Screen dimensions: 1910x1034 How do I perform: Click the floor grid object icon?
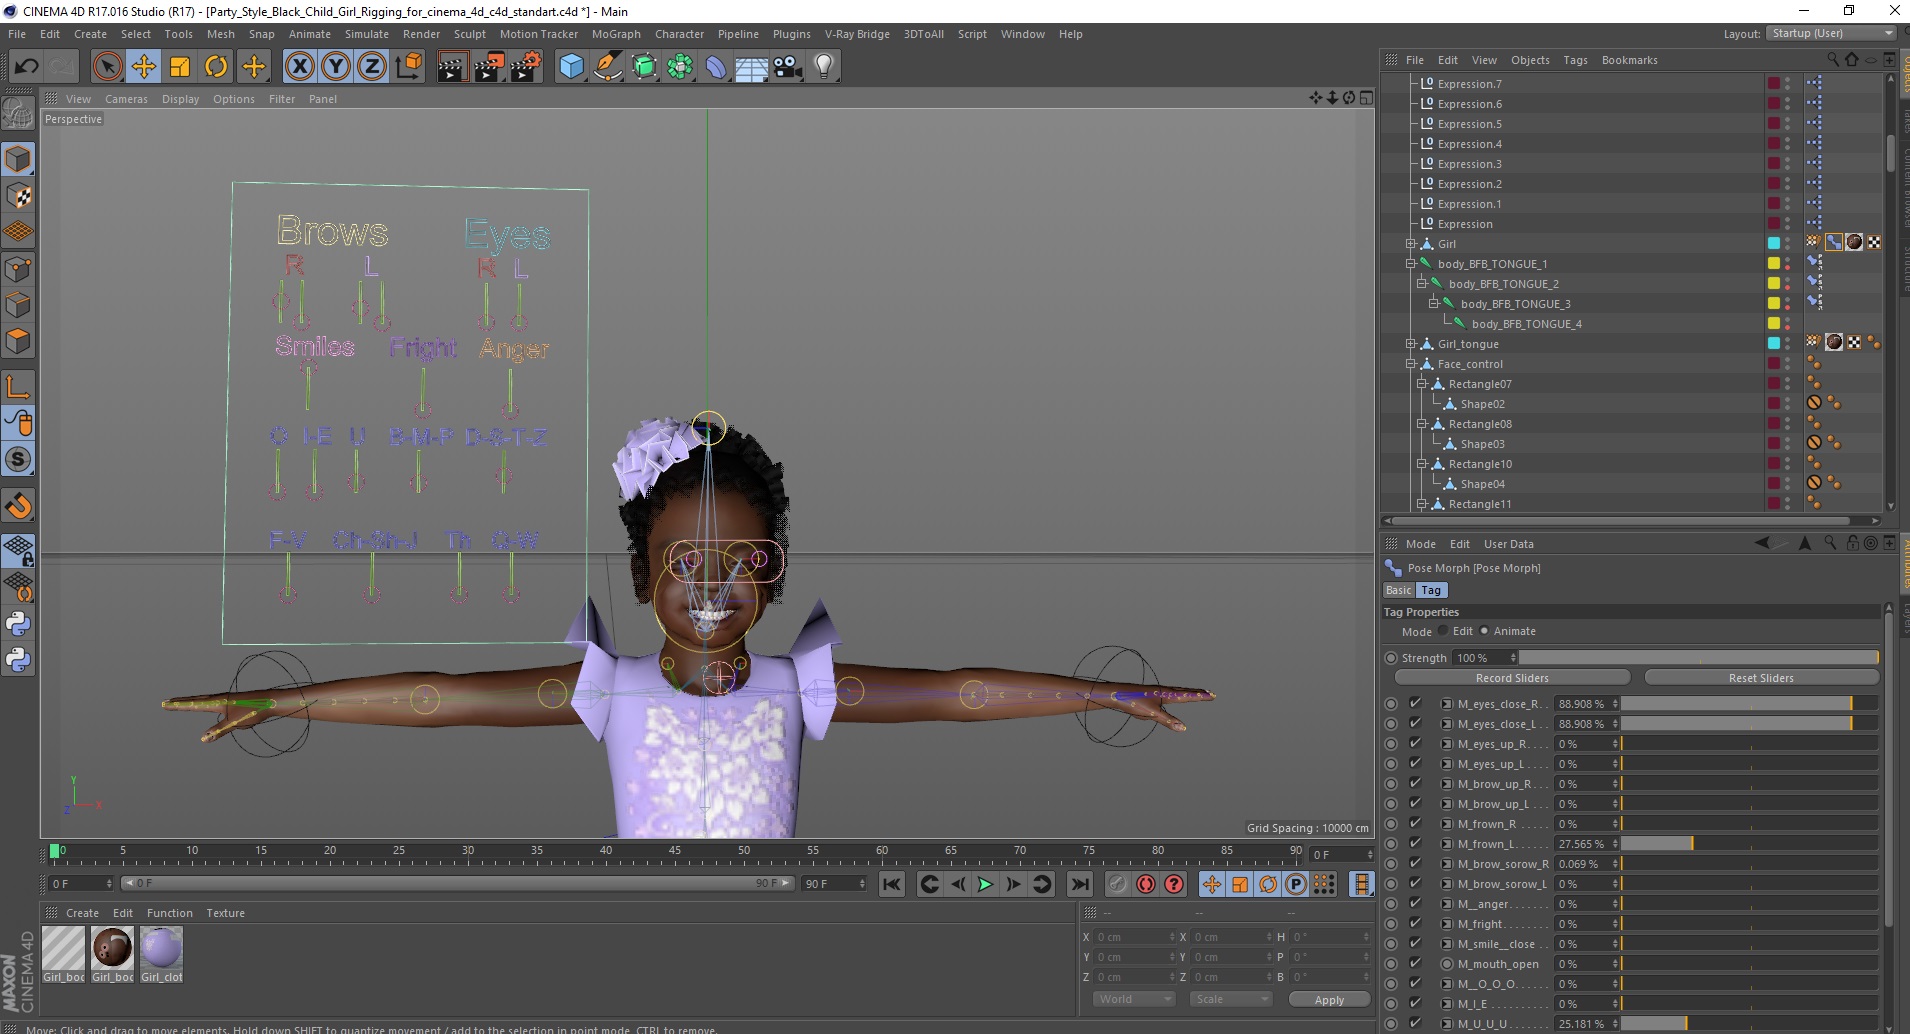(751, 67)
